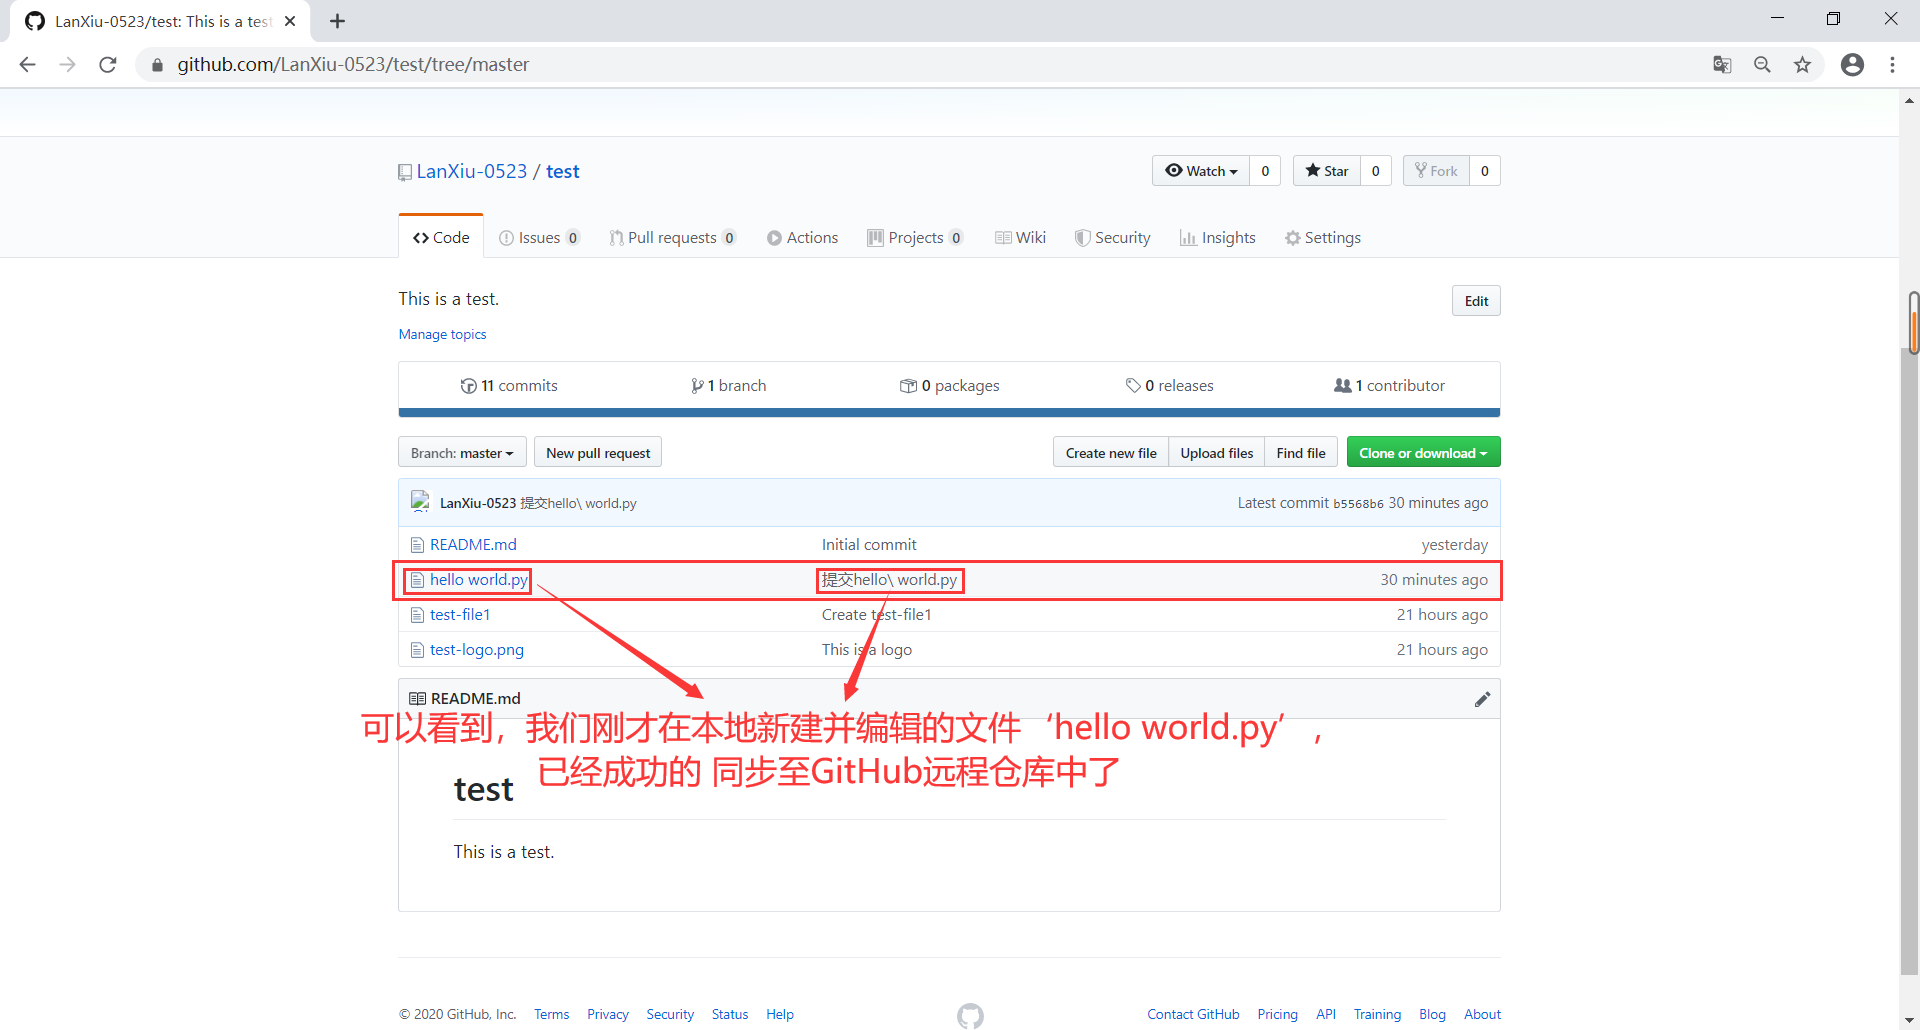Open the Branch: master selector
The height and width of the screenshot is (1030, 1920).
click(461, 452)
